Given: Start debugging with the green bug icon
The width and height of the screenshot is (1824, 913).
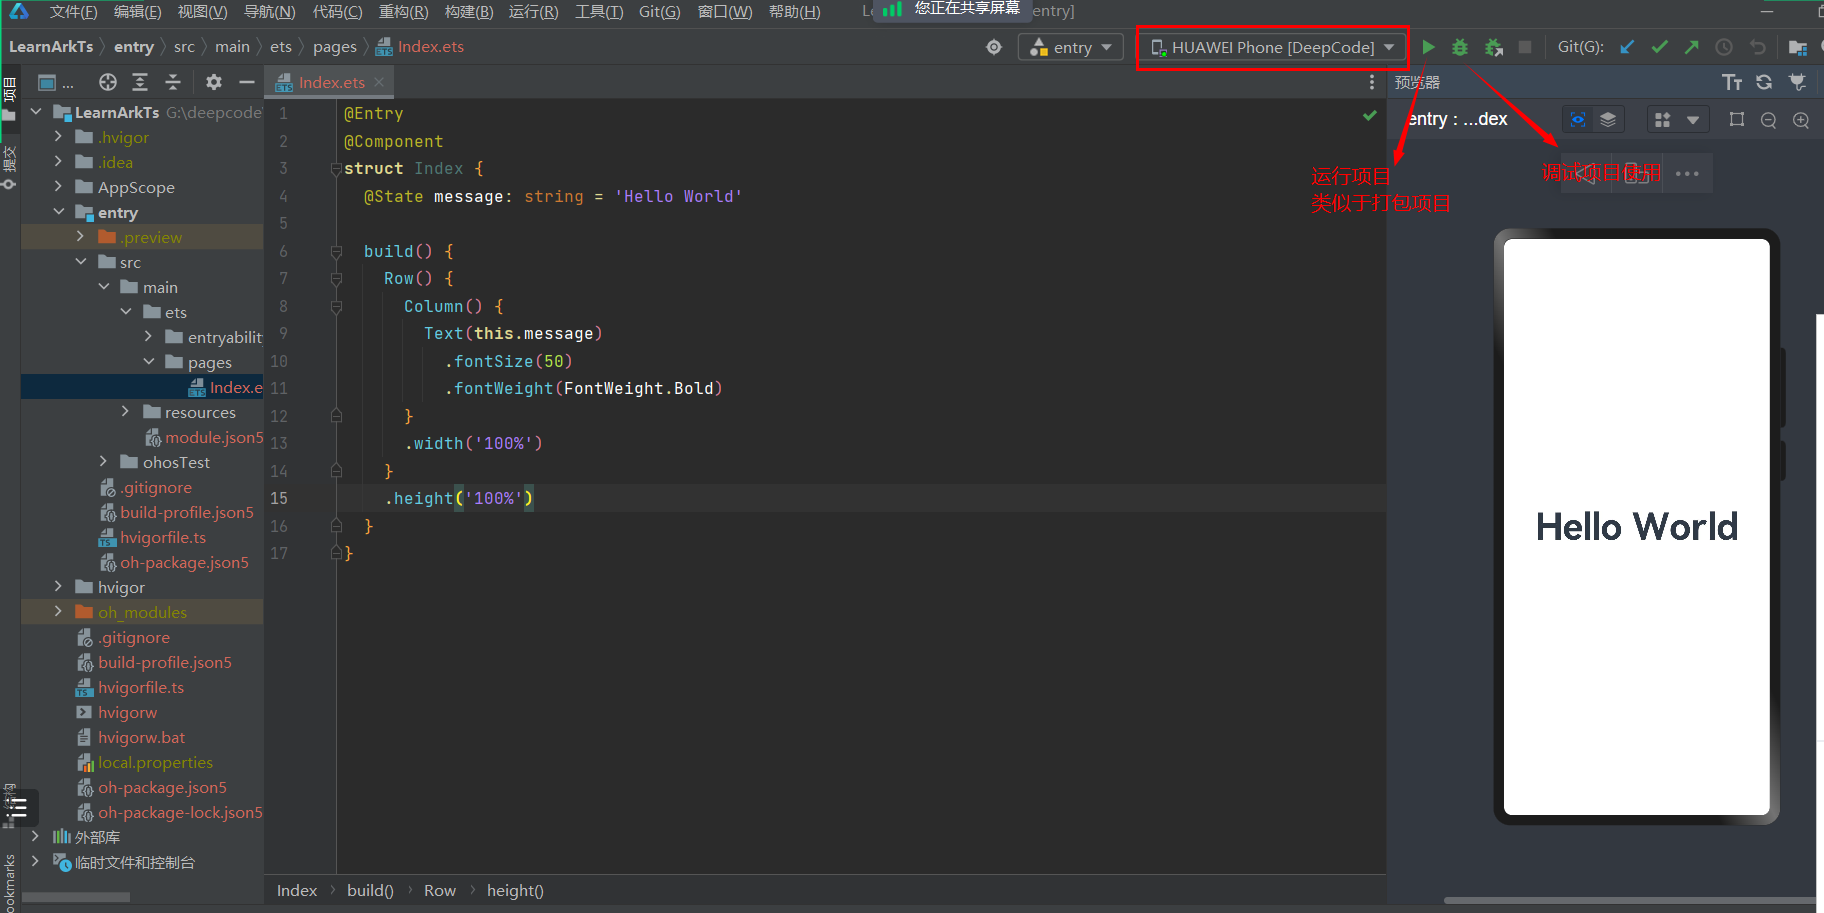Looking at the screenshot, I should [1460, 47].
